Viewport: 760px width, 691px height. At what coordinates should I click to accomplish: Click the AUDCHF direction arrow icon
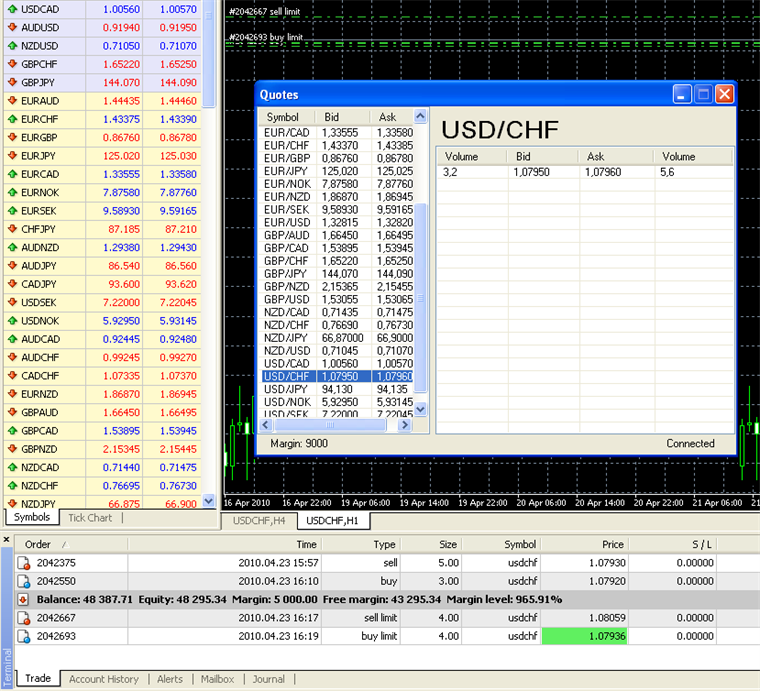[x=13, y=358]
